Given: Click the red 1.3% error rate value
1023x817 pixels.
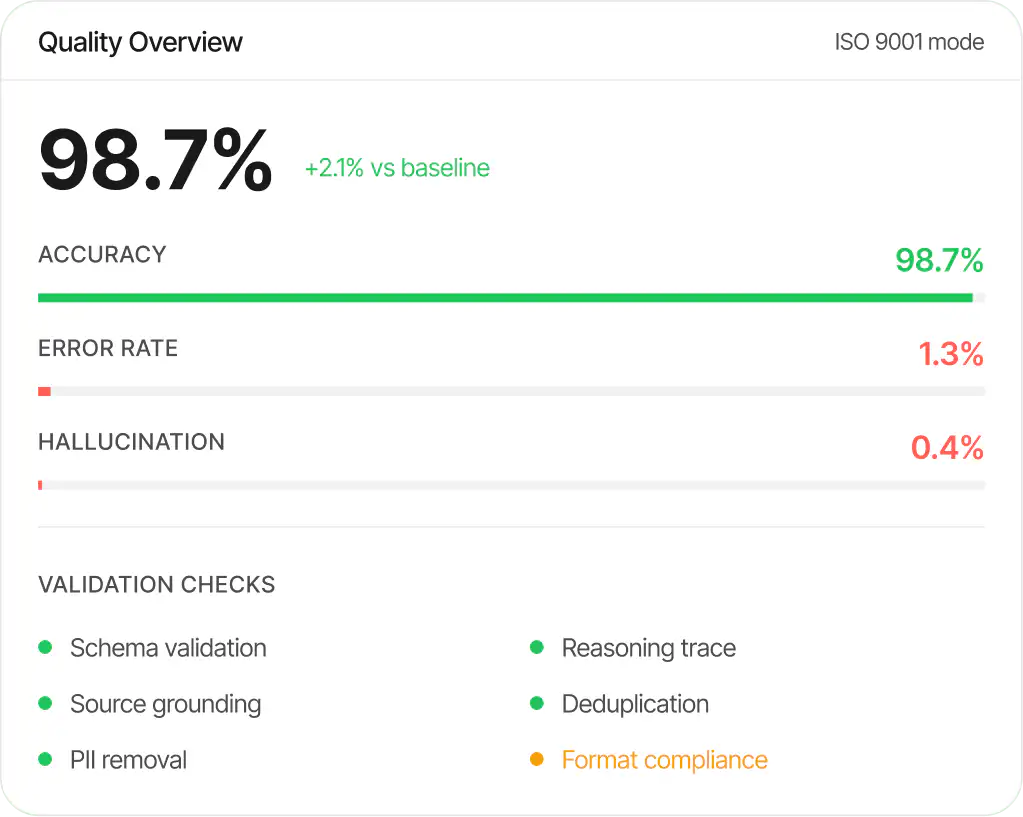Looking at the screenshot, I should tap(951, 354).
